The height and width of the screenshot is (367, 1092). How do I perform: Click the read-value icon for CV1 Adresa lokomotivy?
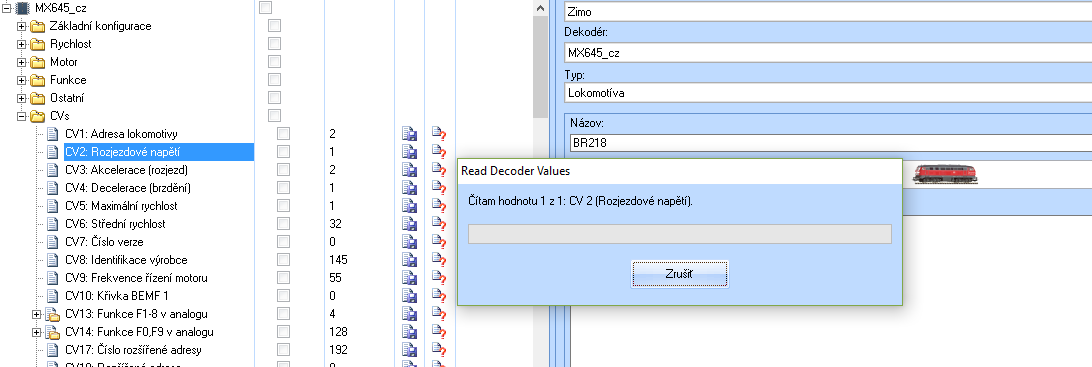[438, 134]
